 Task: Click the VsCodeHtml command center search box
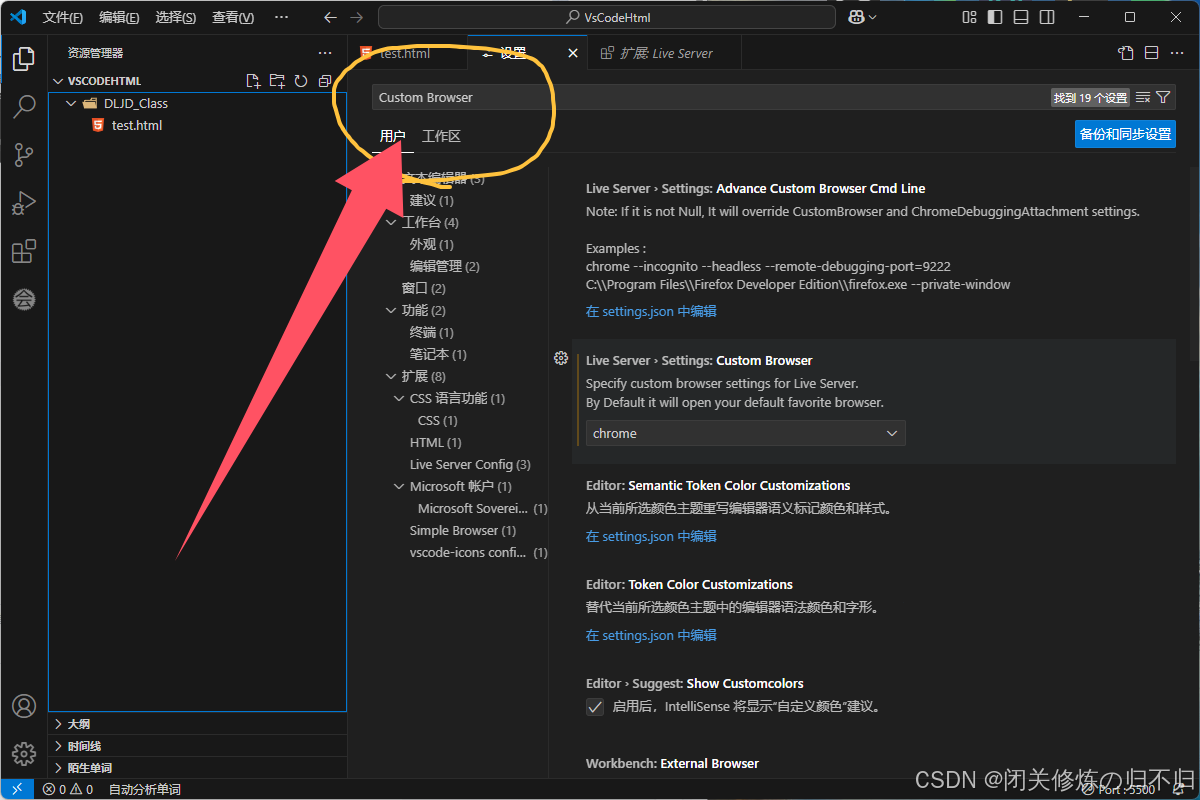tap(607, 17)
